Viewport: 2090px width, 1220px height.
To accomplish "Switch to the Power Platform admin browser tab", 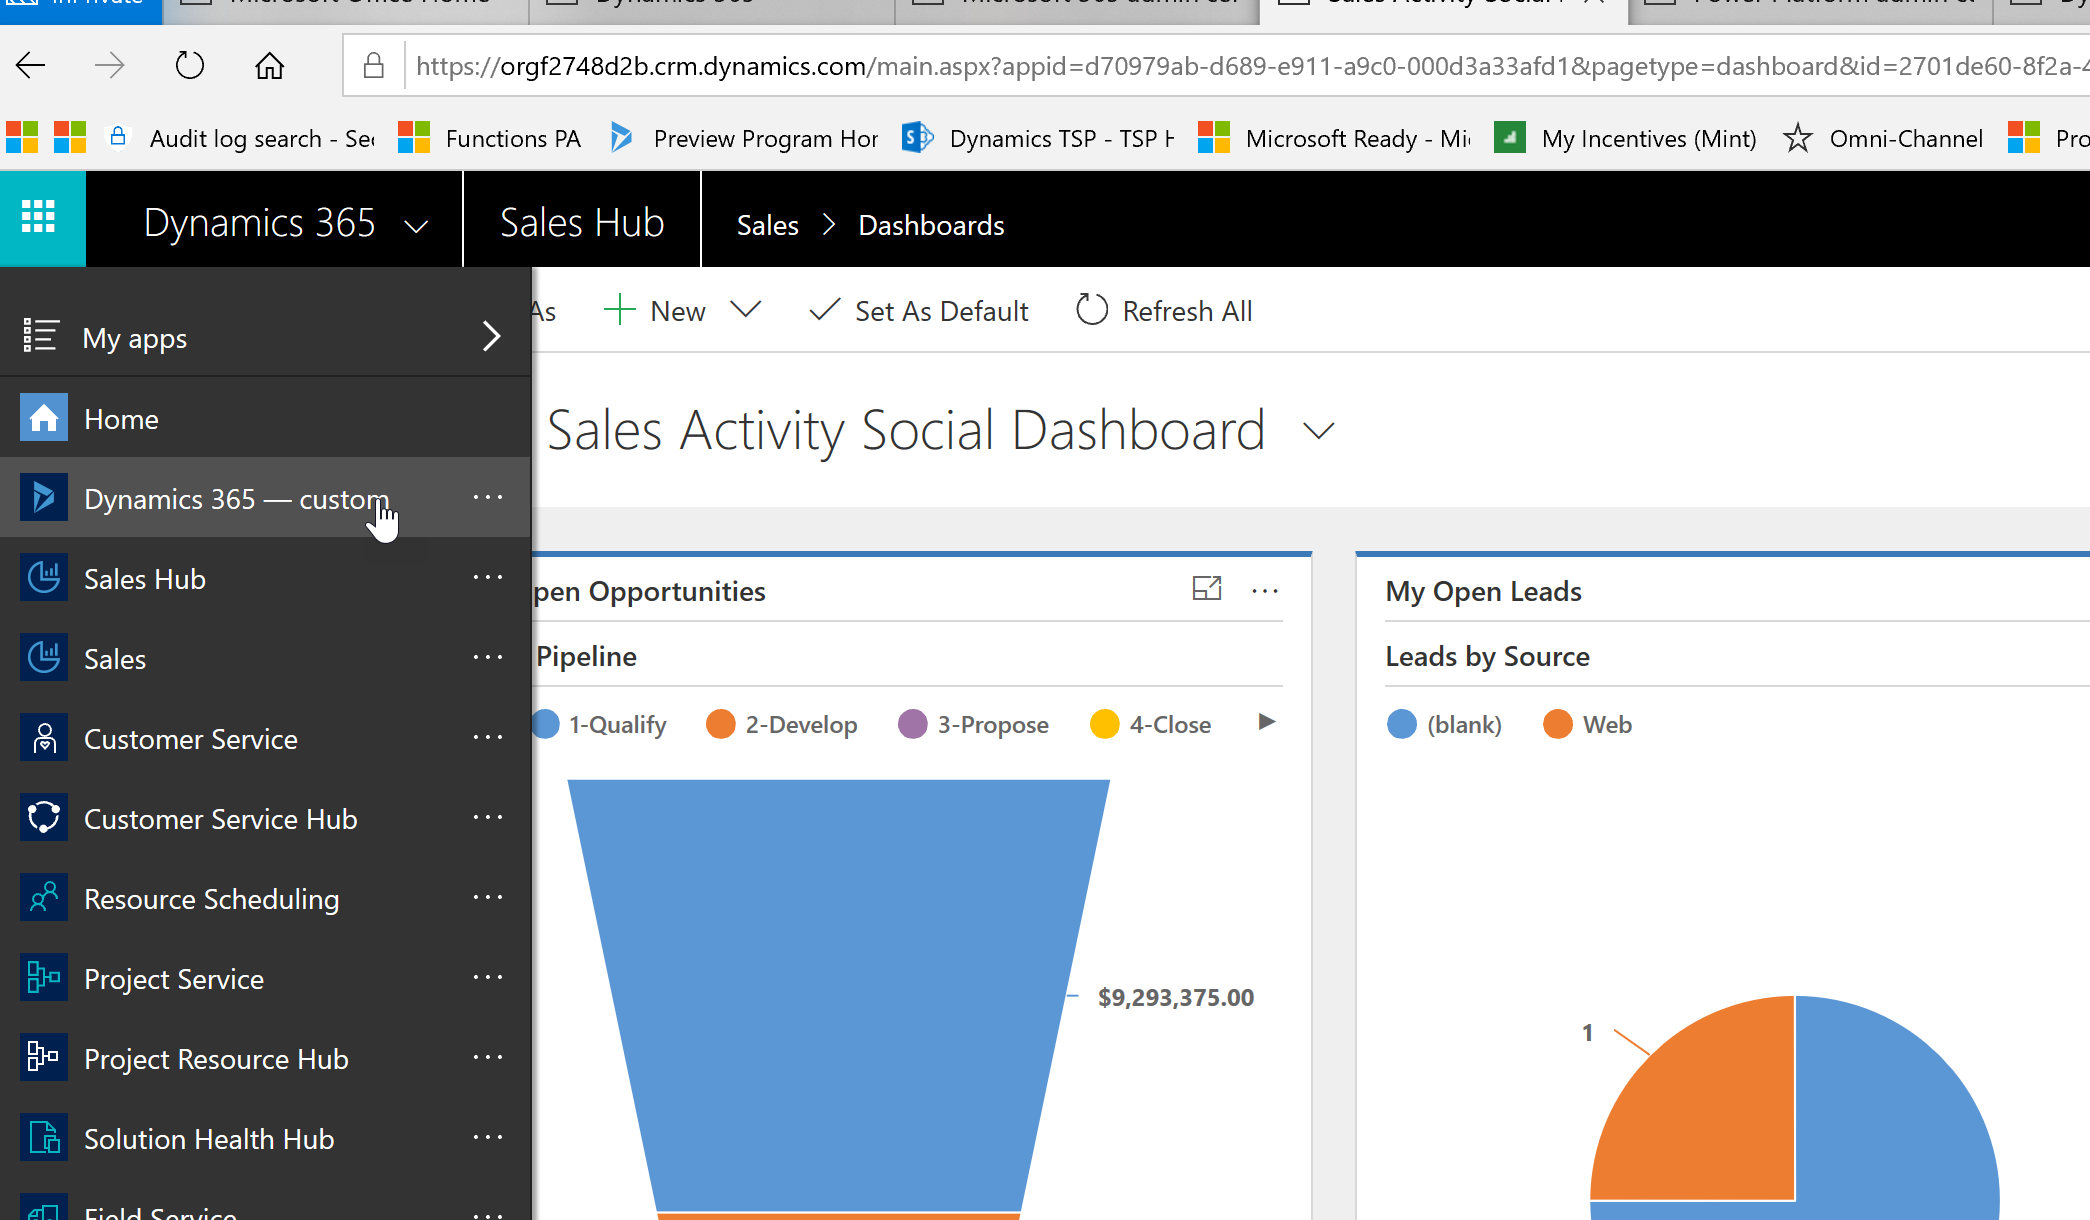I will [x=1810, y=5].
